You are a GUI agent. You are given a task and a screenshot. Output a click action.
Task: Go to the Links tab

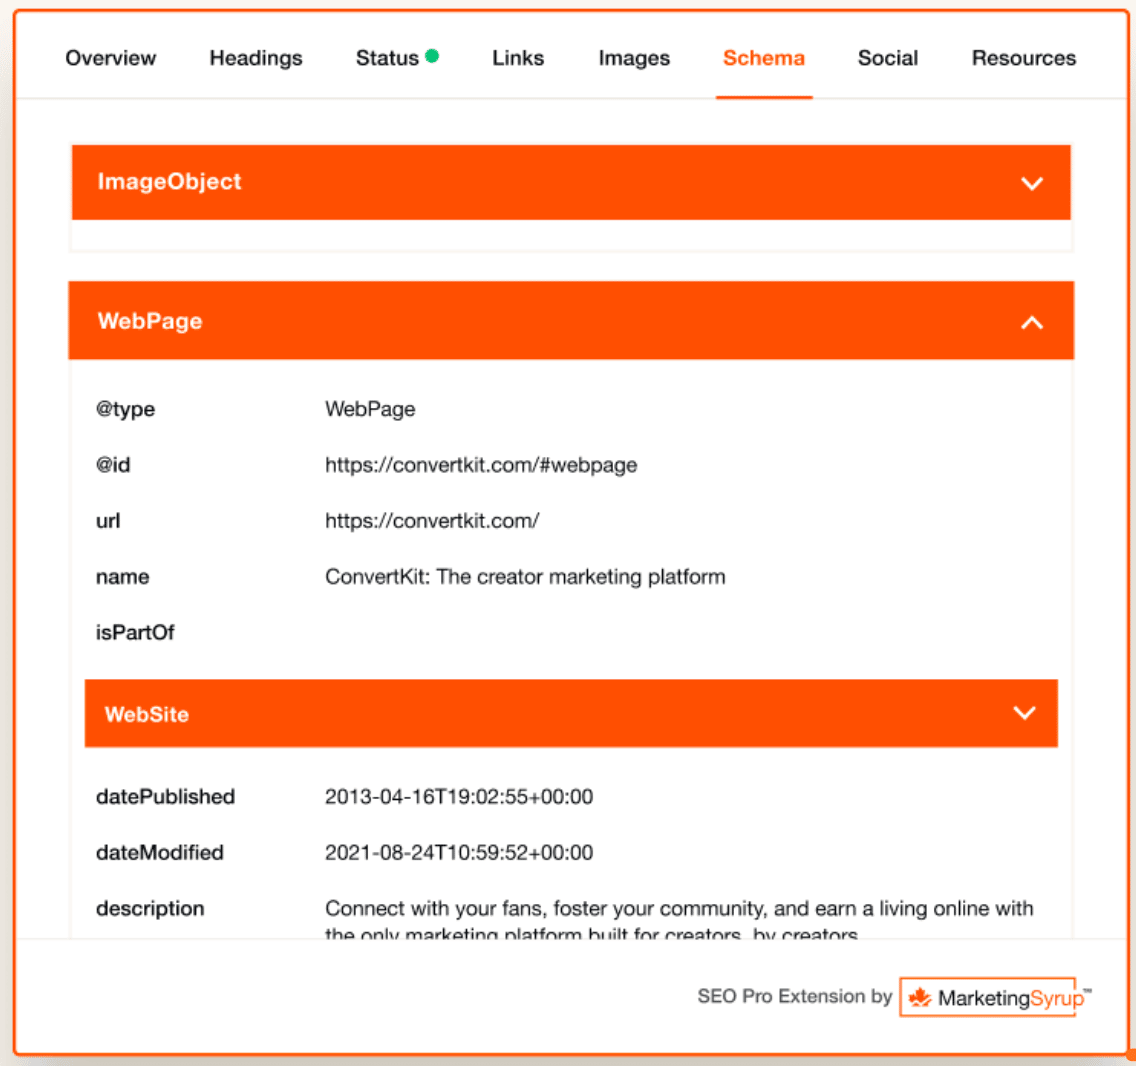(518, 58)
